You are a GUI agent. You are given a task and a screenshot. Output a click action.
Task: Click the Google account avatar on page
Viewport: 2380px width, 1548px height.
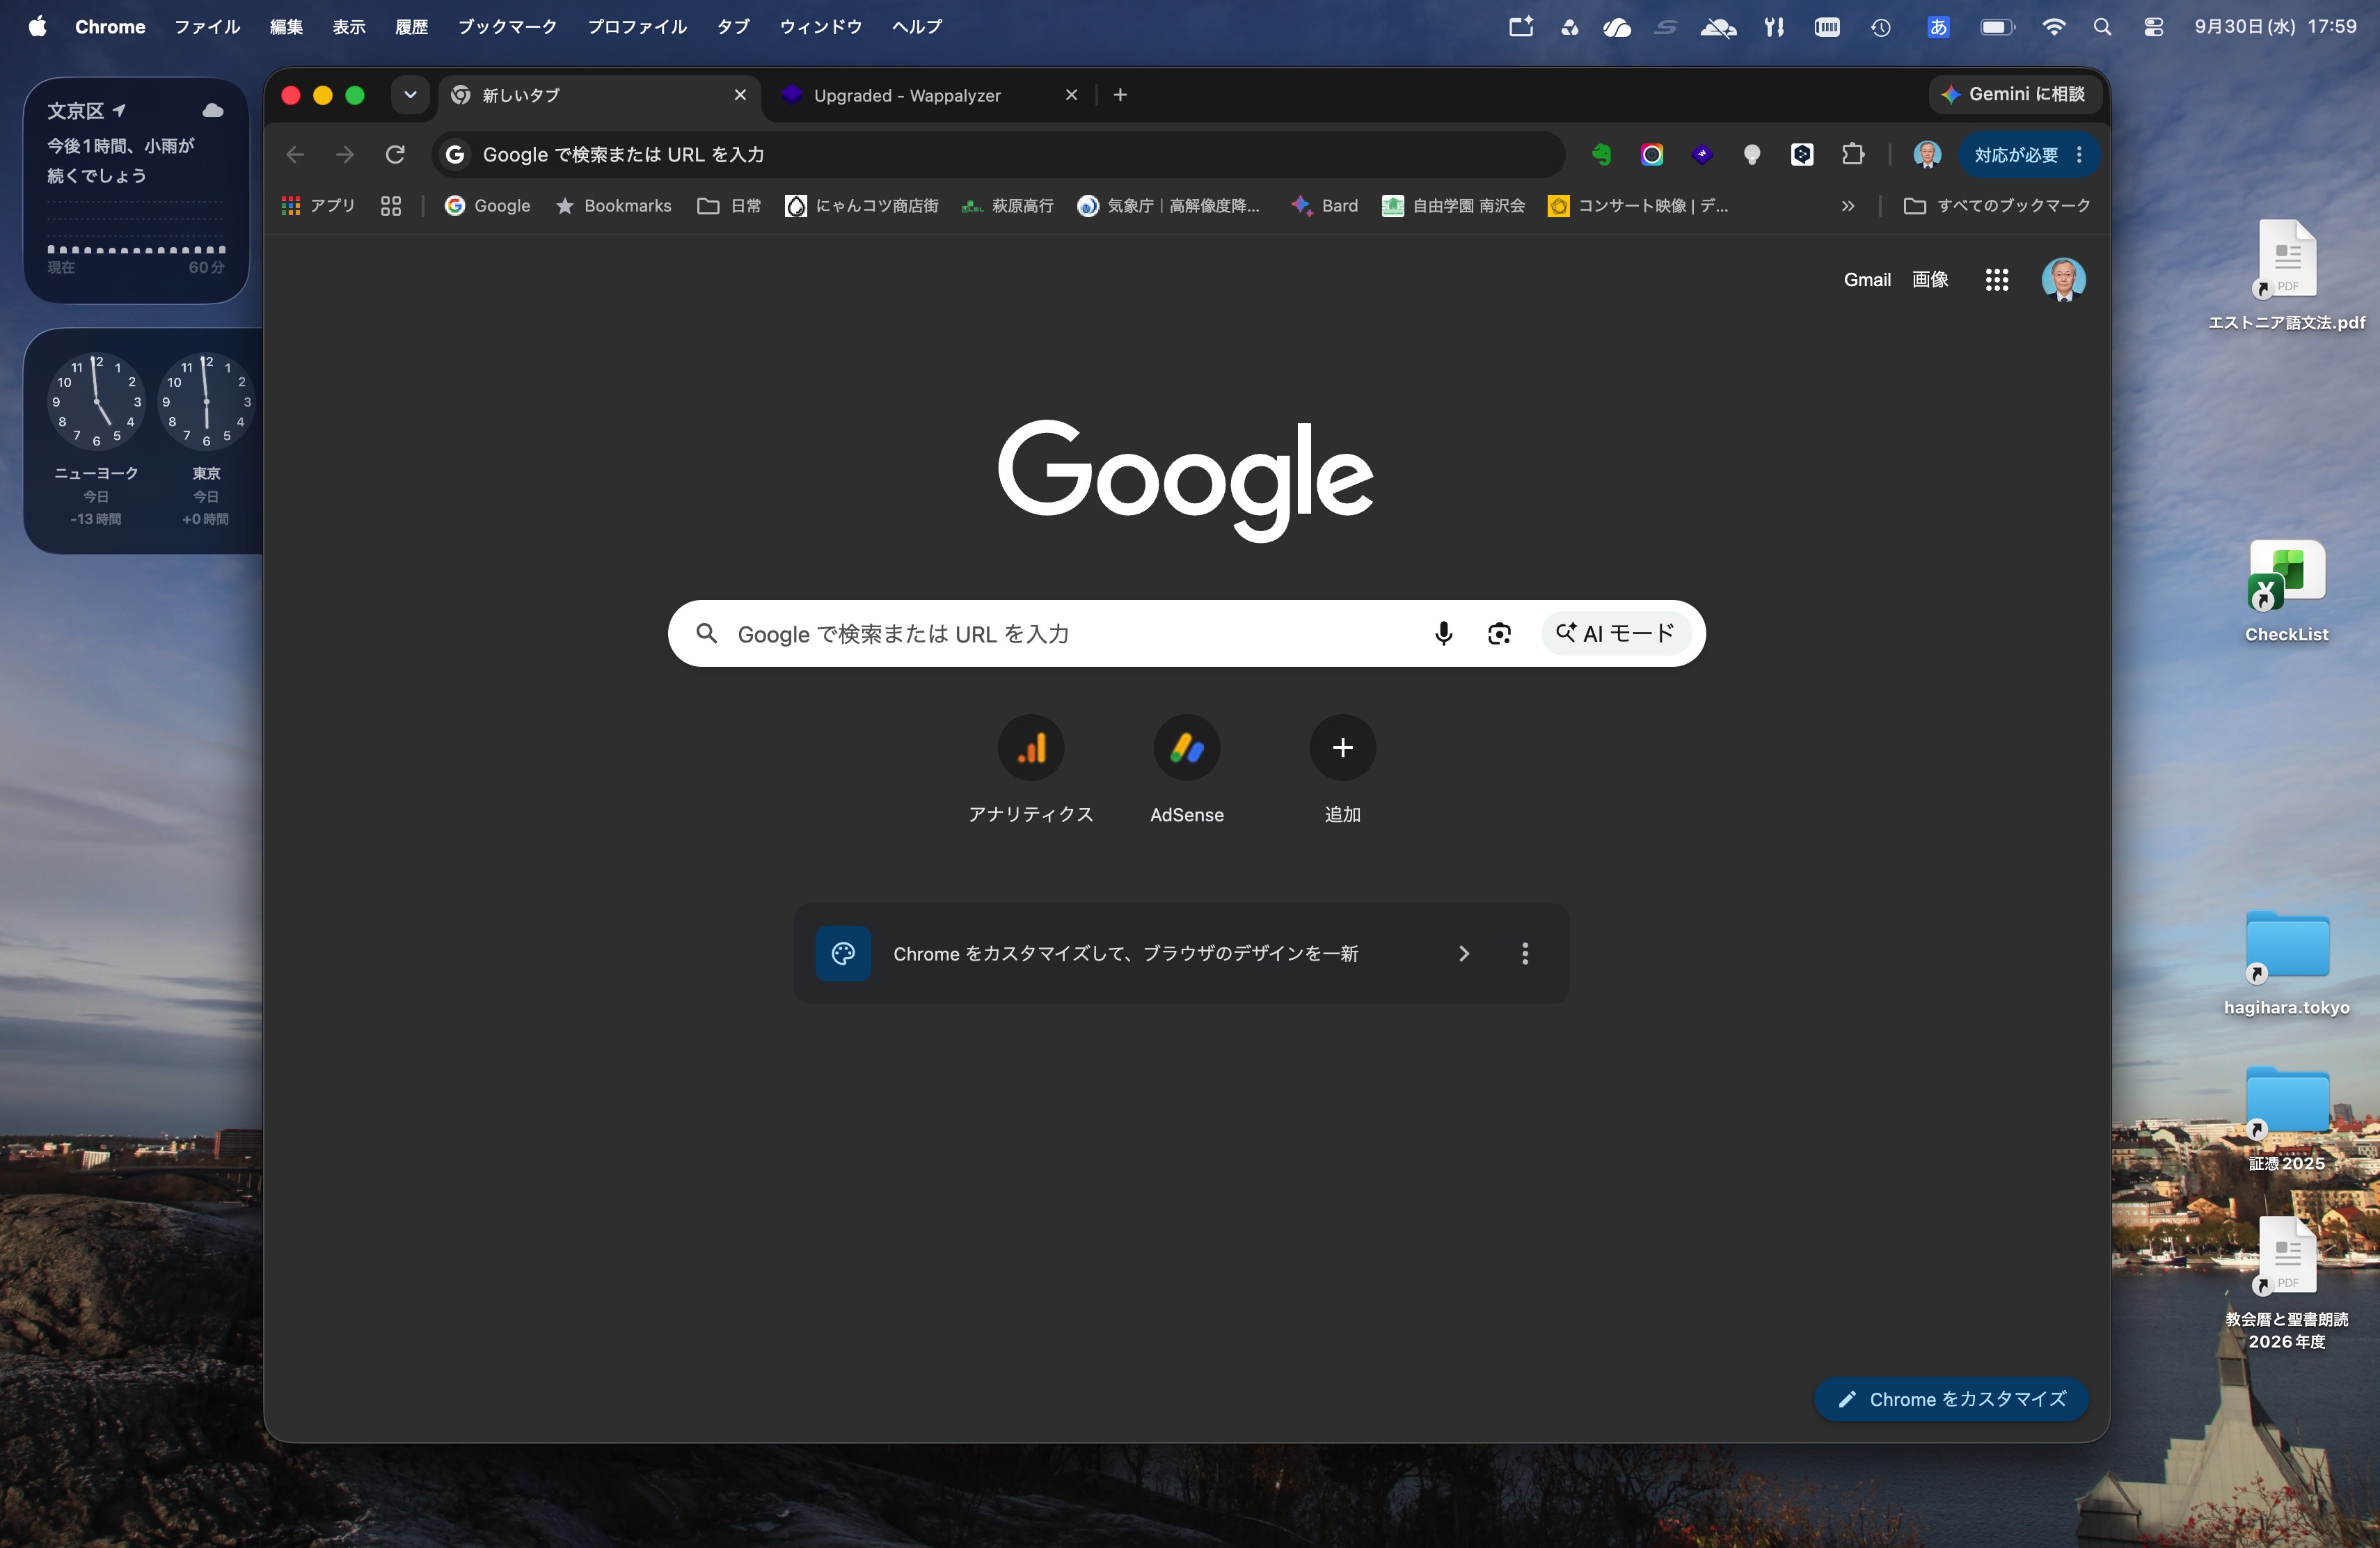coord(2063,280)
